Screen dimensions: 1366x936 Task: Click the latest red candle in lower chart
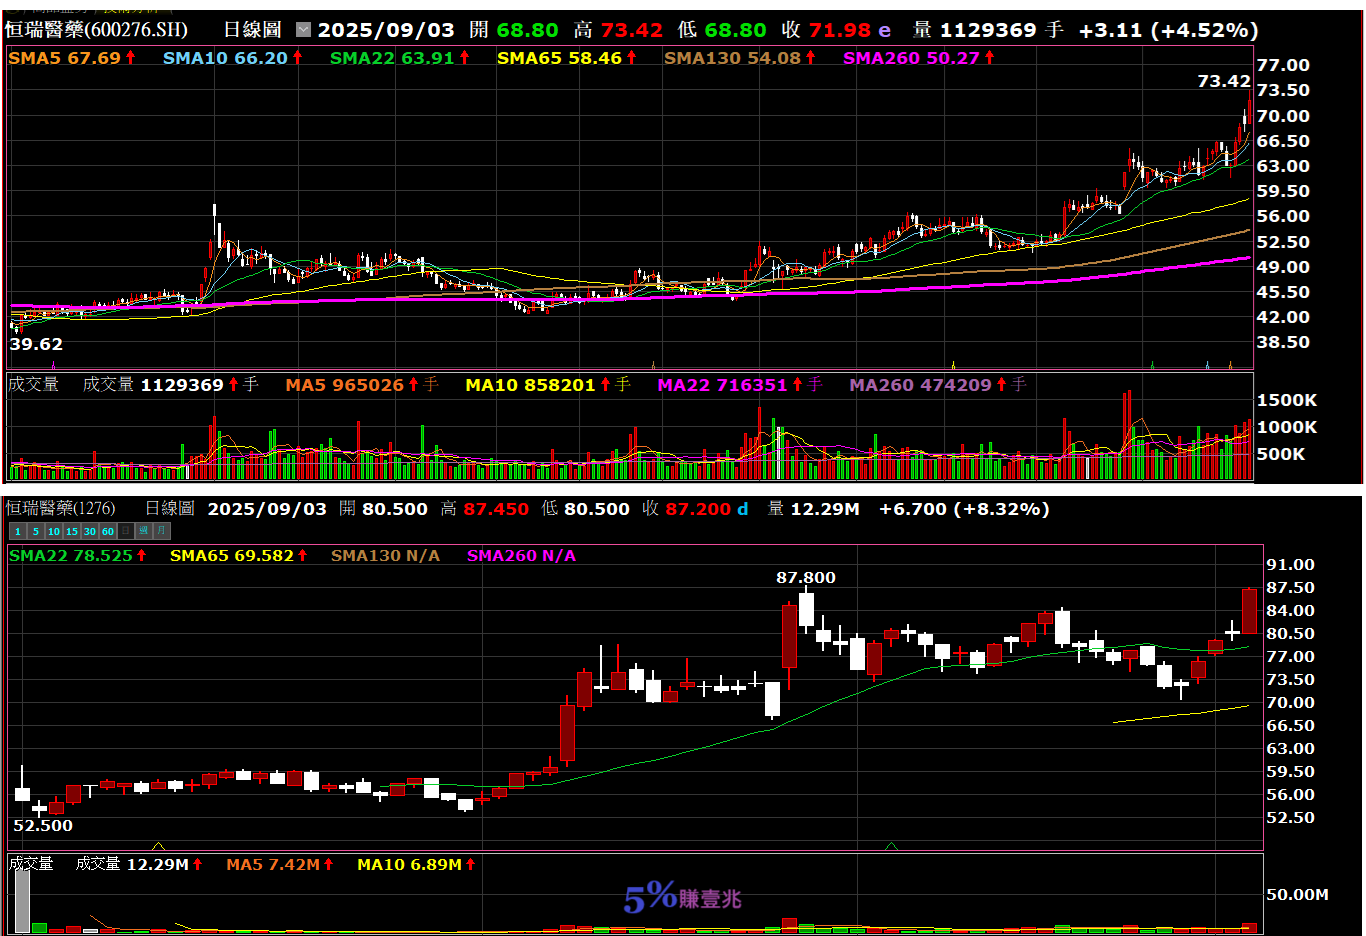tap(1250, 611)
